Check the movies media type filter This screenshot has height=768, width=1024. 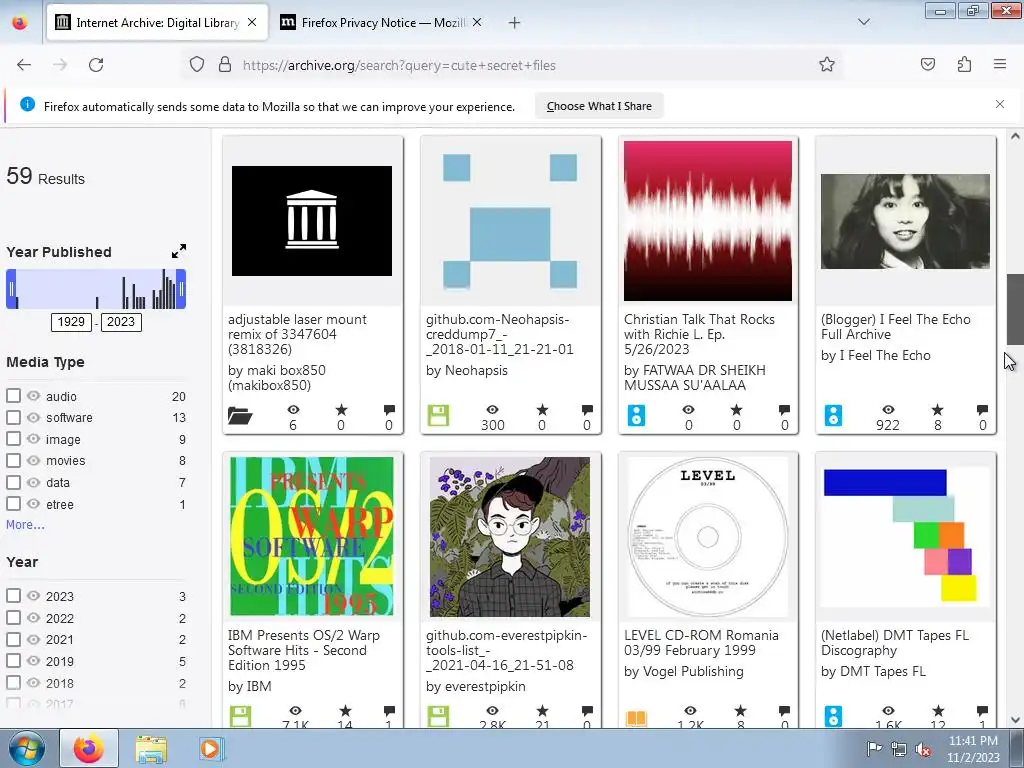pos(13,460)
